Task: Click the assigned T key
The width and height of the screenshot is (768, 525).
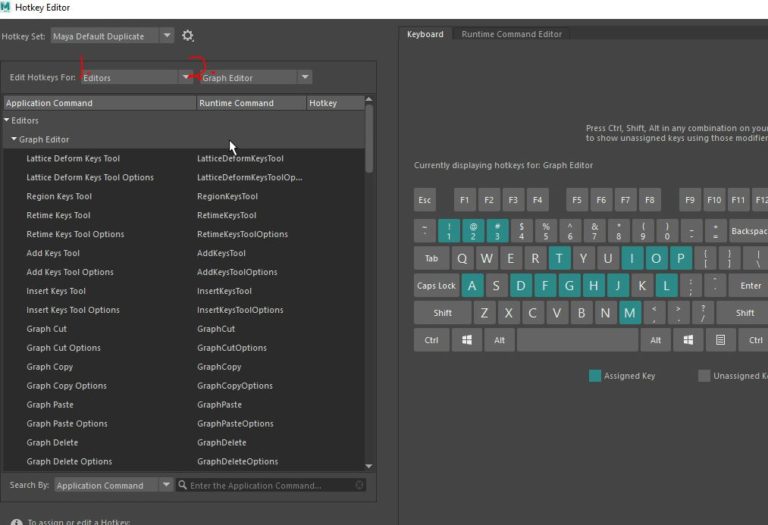Action: [x=559, y=258]
